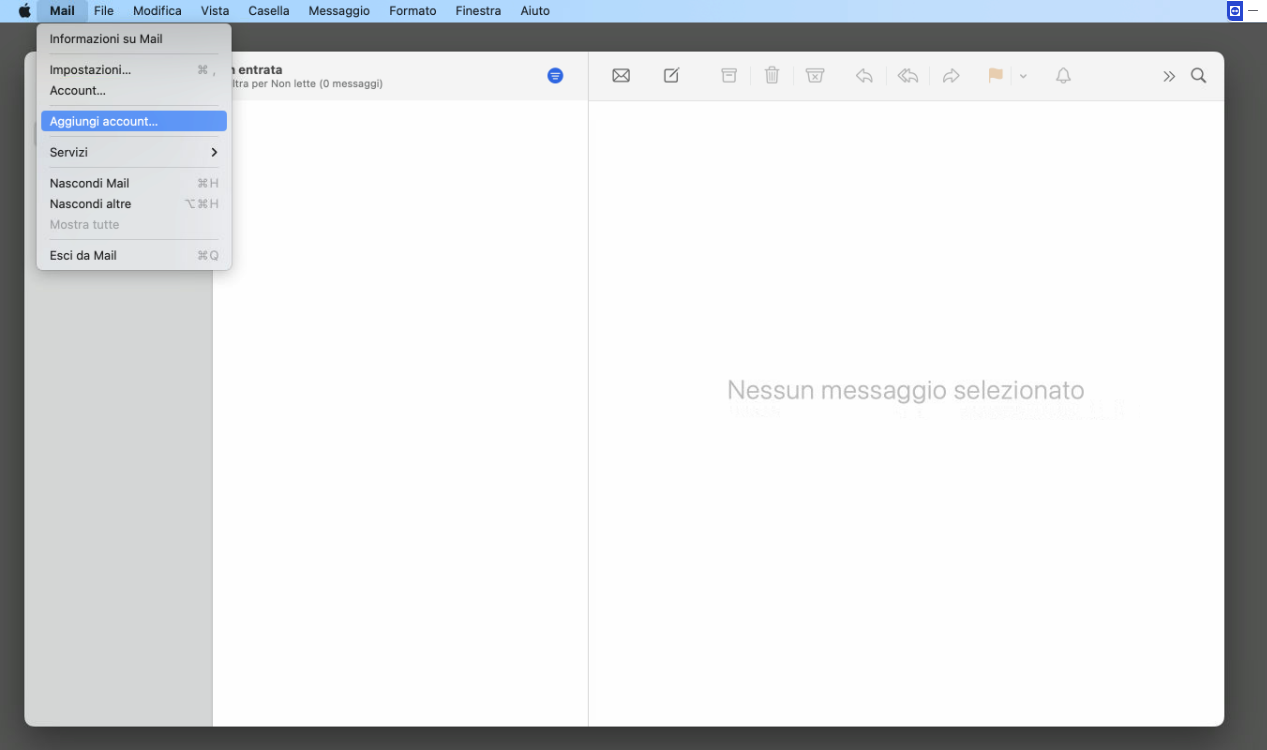The width and height of the screenshot is (1267, 750).
Task: Select Aggiungi account… from Mail menu
Action: click(x=133, y=121)
